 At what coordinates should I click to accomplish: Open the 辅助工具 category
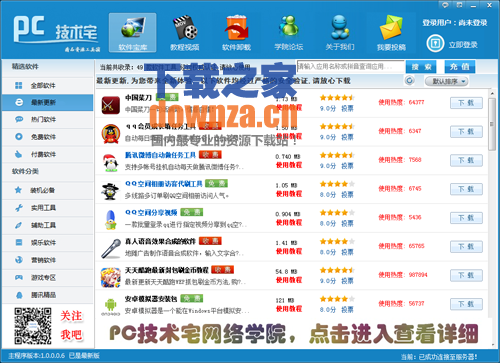click(x=47, y=225)
